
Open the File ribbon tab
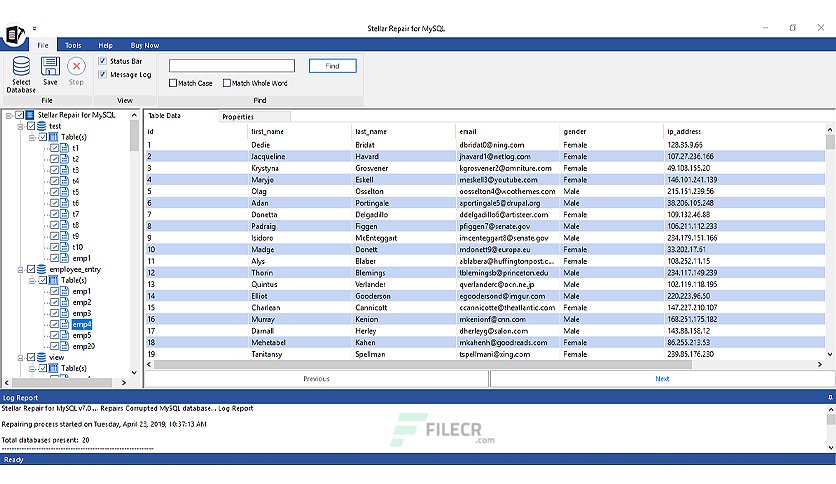tap(43, 45)
